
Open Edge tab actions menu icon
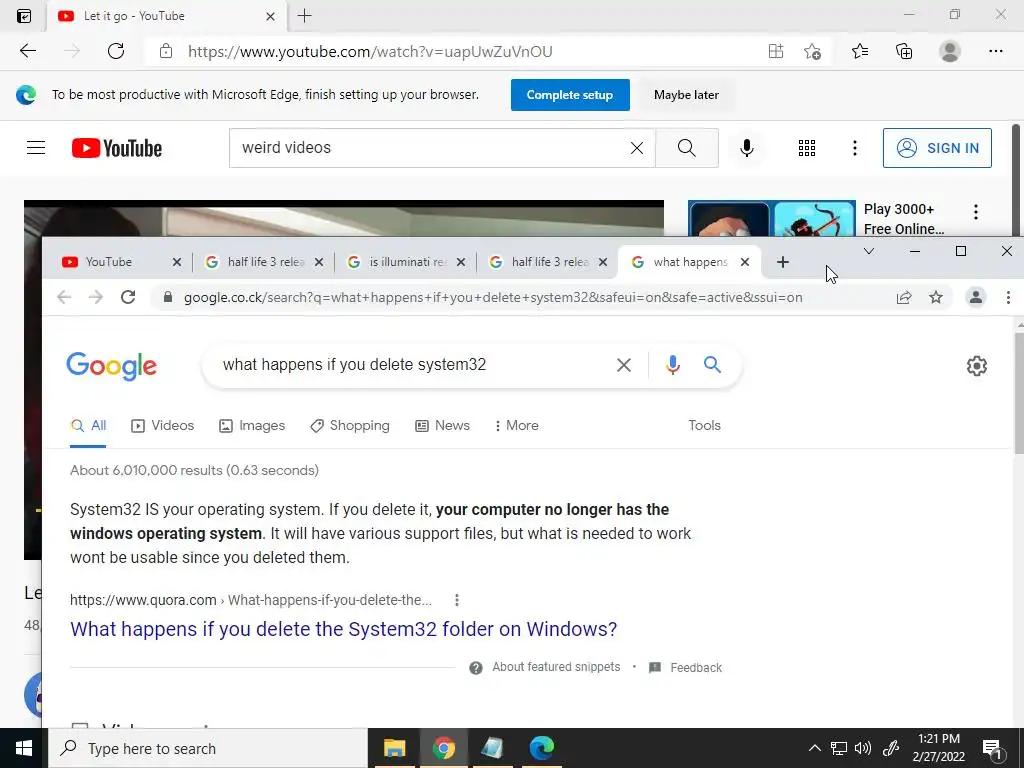24,16
